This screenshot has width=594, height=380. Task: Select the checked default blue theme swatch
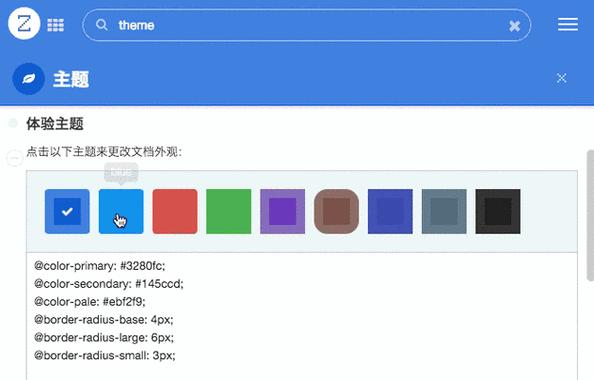(x=67, y=211)
